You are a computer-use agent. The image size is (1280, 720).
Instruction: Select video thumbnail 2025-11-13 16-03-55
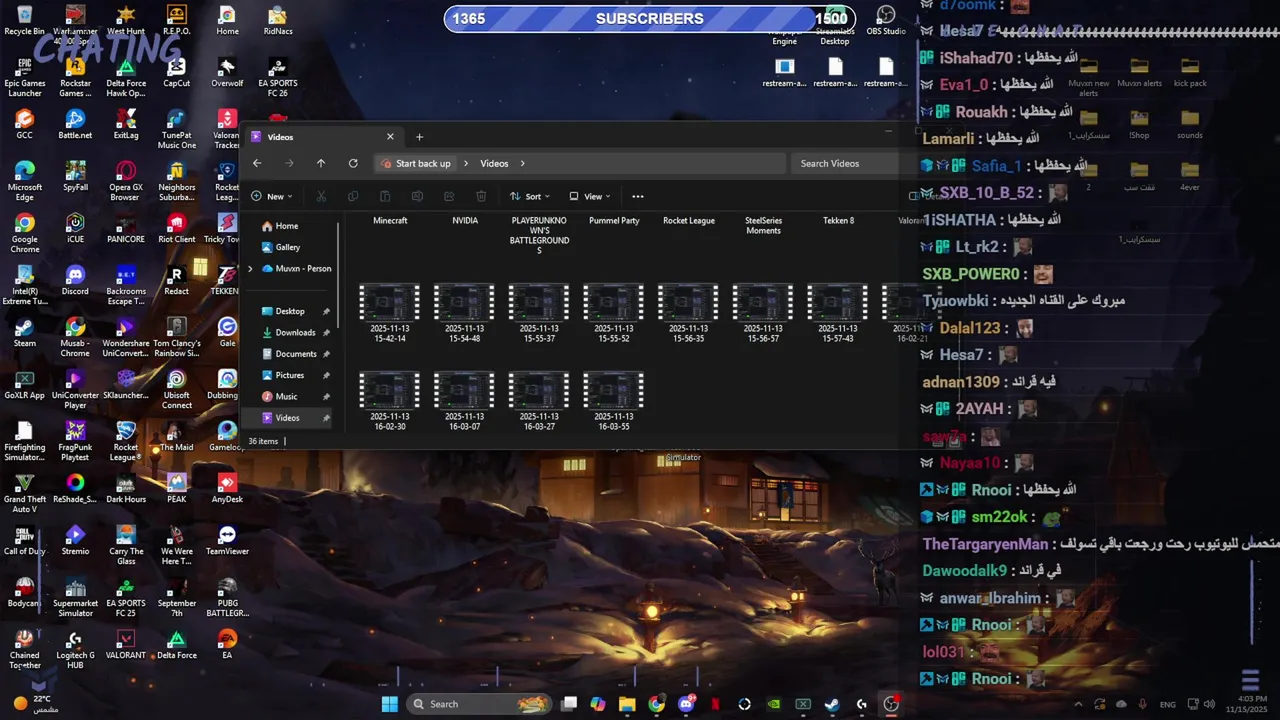tap(613, 401)
